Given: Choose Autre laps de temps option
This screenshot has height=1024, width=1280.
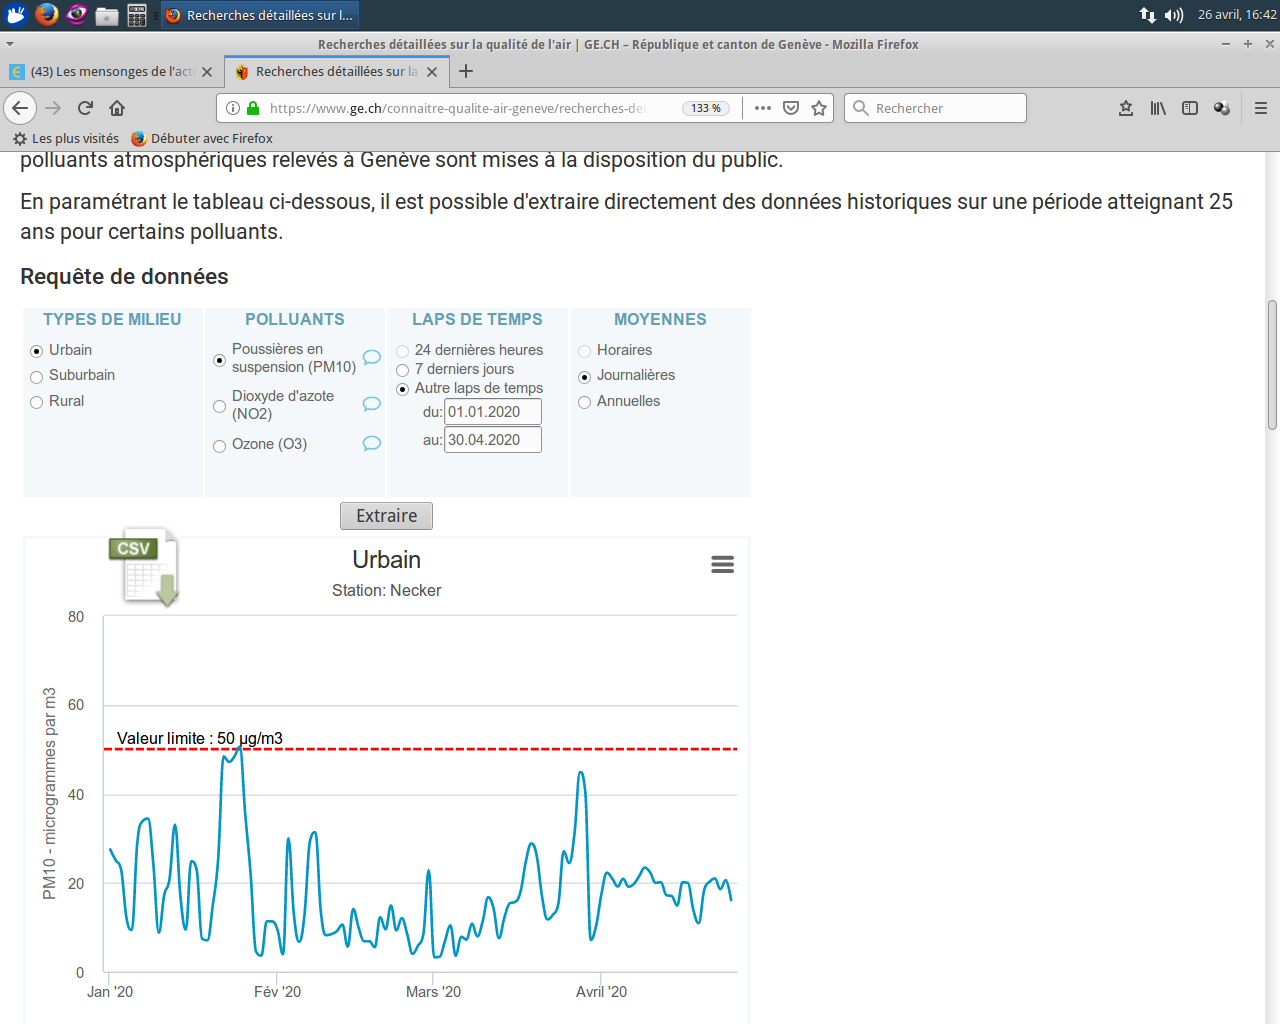Looking at the screenshot, I should point(402,389).
